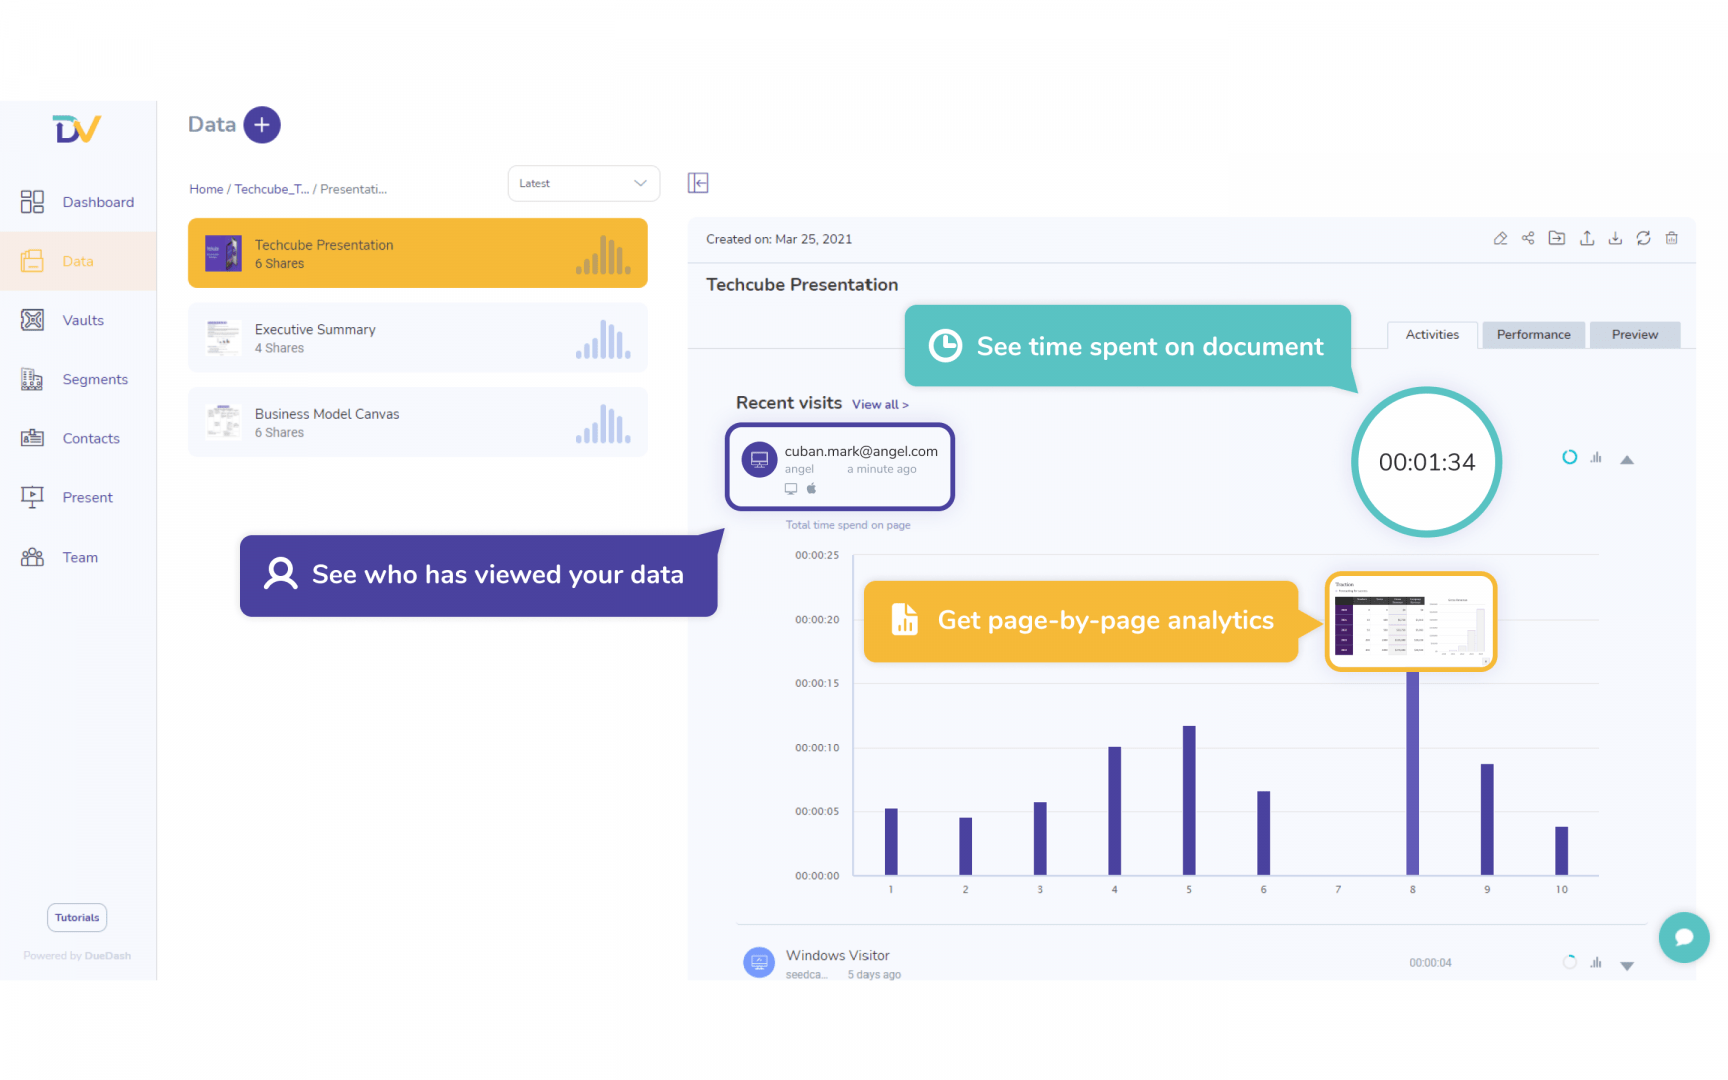The width and height of the screenshot is (1728, 1080).
Task: Expand the Windows Visitor activity row
Action: [1628, 963]
